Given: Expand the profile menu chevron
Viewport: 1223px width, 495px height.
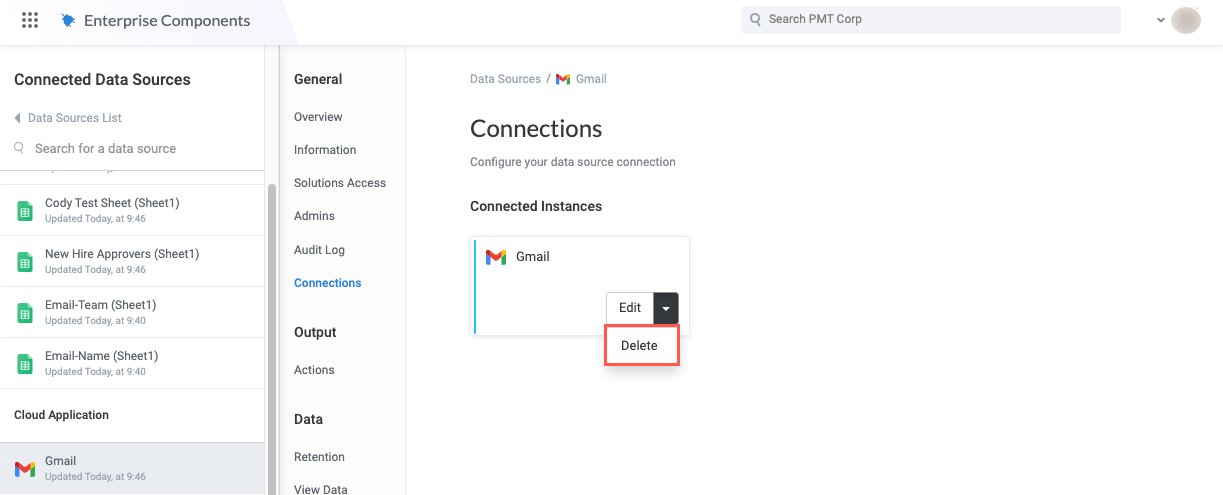Looking at the screenshot, I should 1161,20.
